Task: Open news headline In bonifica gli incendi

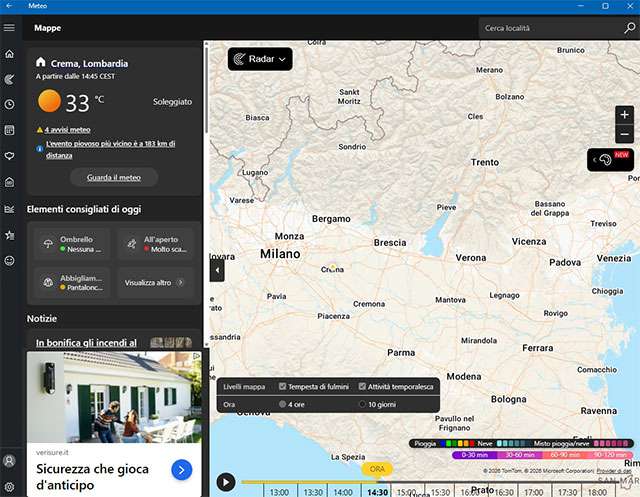Action: (86, 343)
